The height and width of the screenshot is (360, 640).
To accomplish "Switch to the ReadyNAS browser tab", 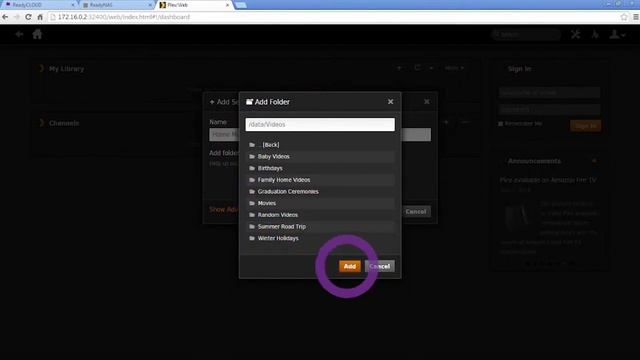I will coord(116,5).
